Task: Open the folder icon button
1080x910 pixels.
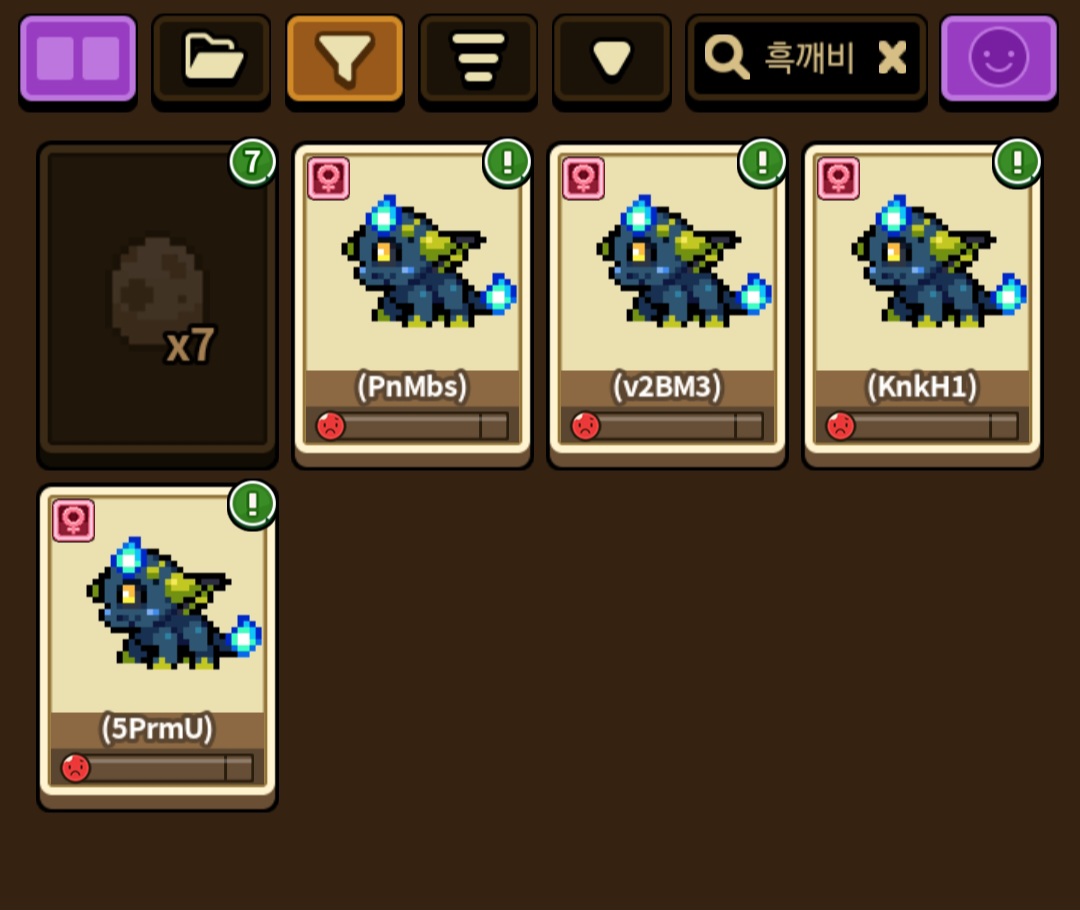Action: click(x=211, y=60)
